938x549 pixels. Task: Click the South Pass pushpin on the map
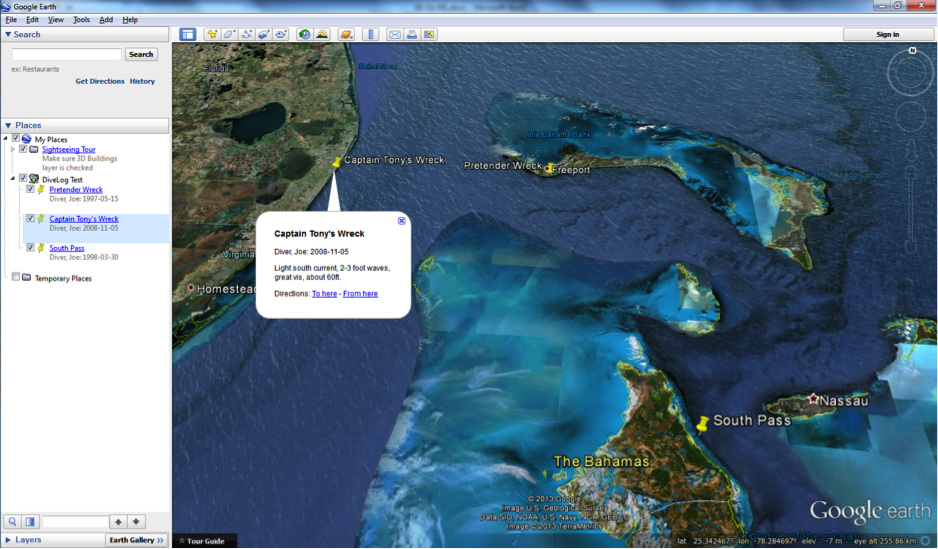coord(703,423)
